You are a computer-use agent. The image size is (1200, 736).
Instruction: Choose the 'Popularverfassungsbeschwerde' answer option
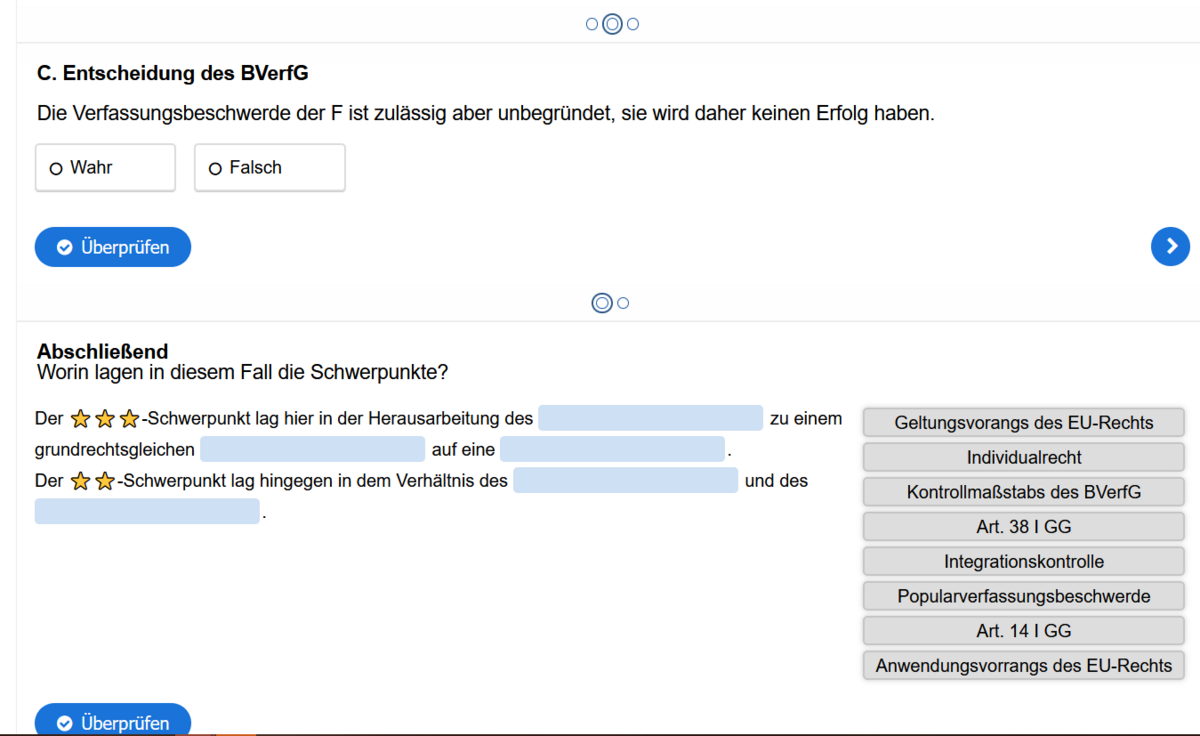pyautogui.click(x=1023, y=596)
